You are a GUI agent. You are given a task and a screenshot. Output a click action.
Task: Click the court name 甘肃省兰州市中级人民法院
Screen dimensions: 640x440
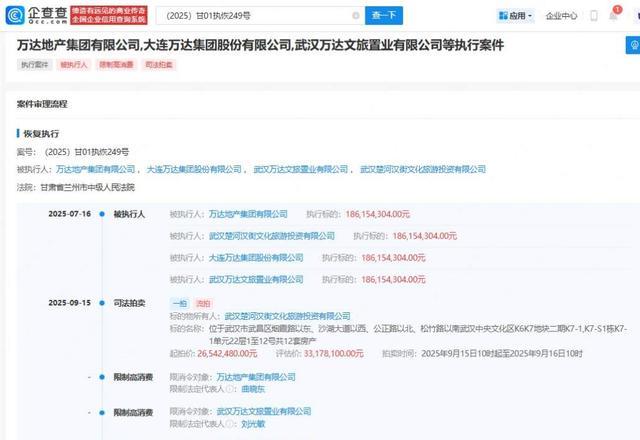click(x=88, y=187)
